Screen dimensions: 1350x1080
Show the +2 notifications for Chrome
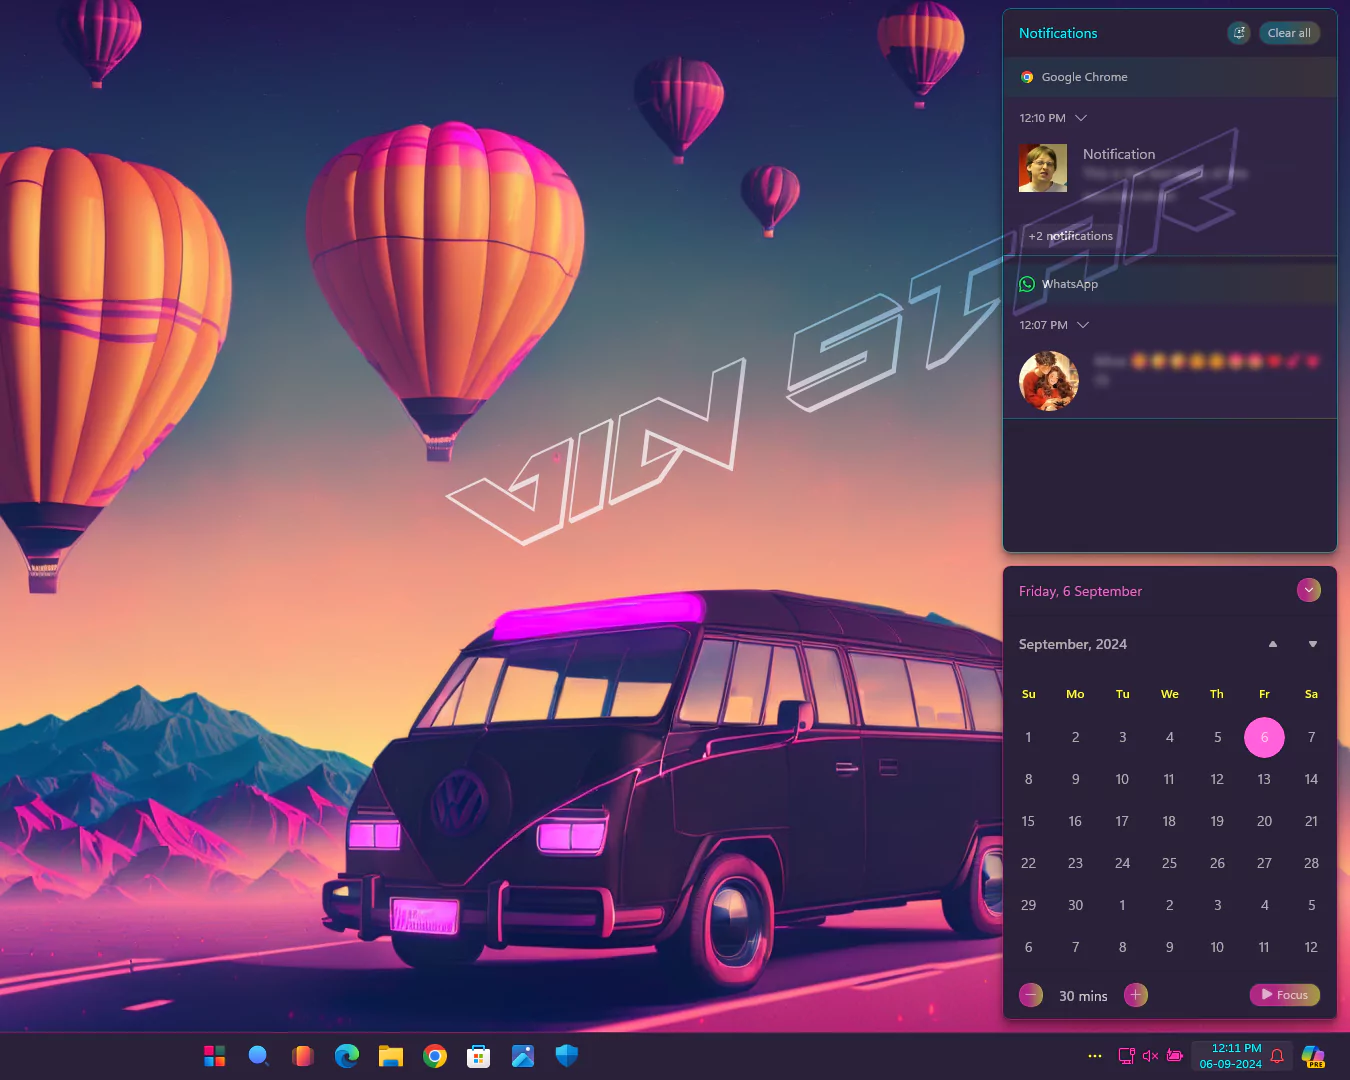[1071, 236]
